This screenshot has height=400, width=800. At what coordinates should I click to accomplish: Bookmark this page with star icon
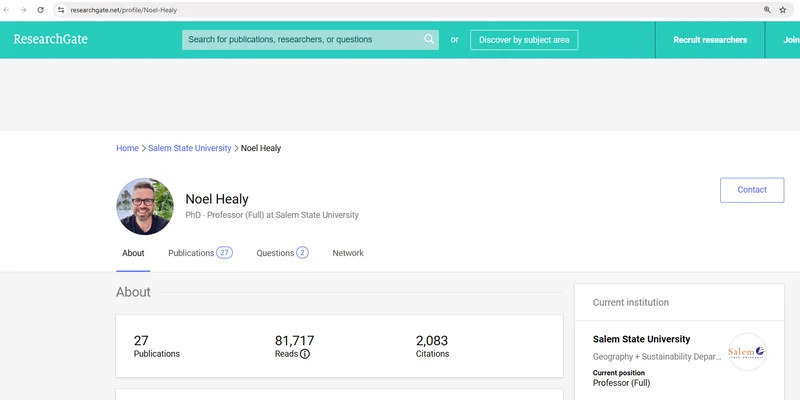(783, 9)
